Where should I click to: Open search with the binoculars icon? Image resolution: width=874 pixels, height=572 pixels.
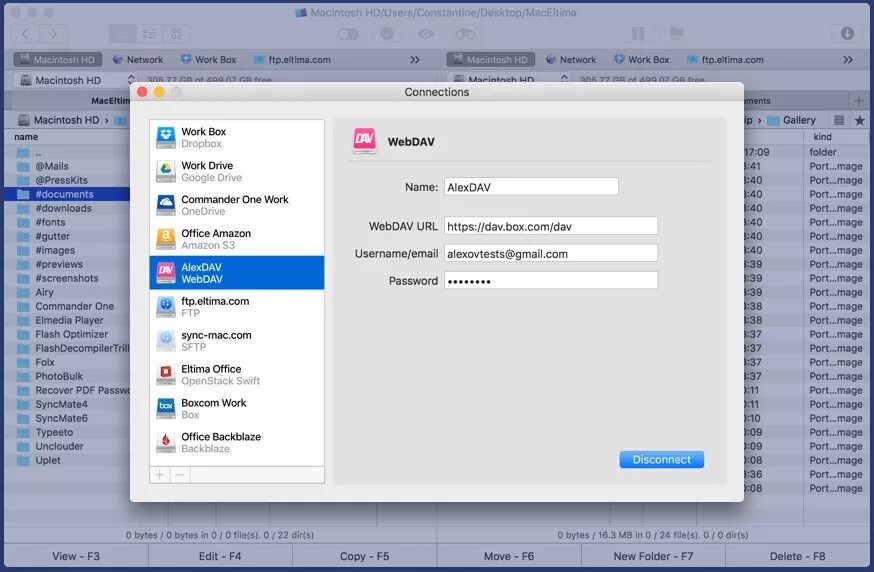pos(465,35)
